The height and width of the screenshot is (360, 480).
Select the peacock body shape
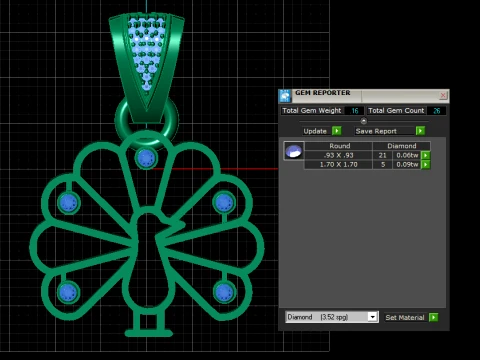(147, 260)
